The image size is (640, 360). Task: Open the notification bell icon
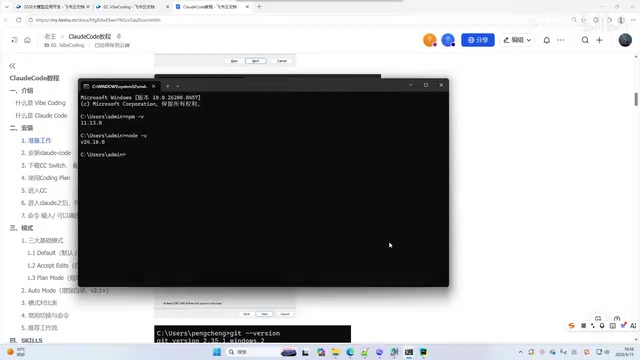[547, 40]
